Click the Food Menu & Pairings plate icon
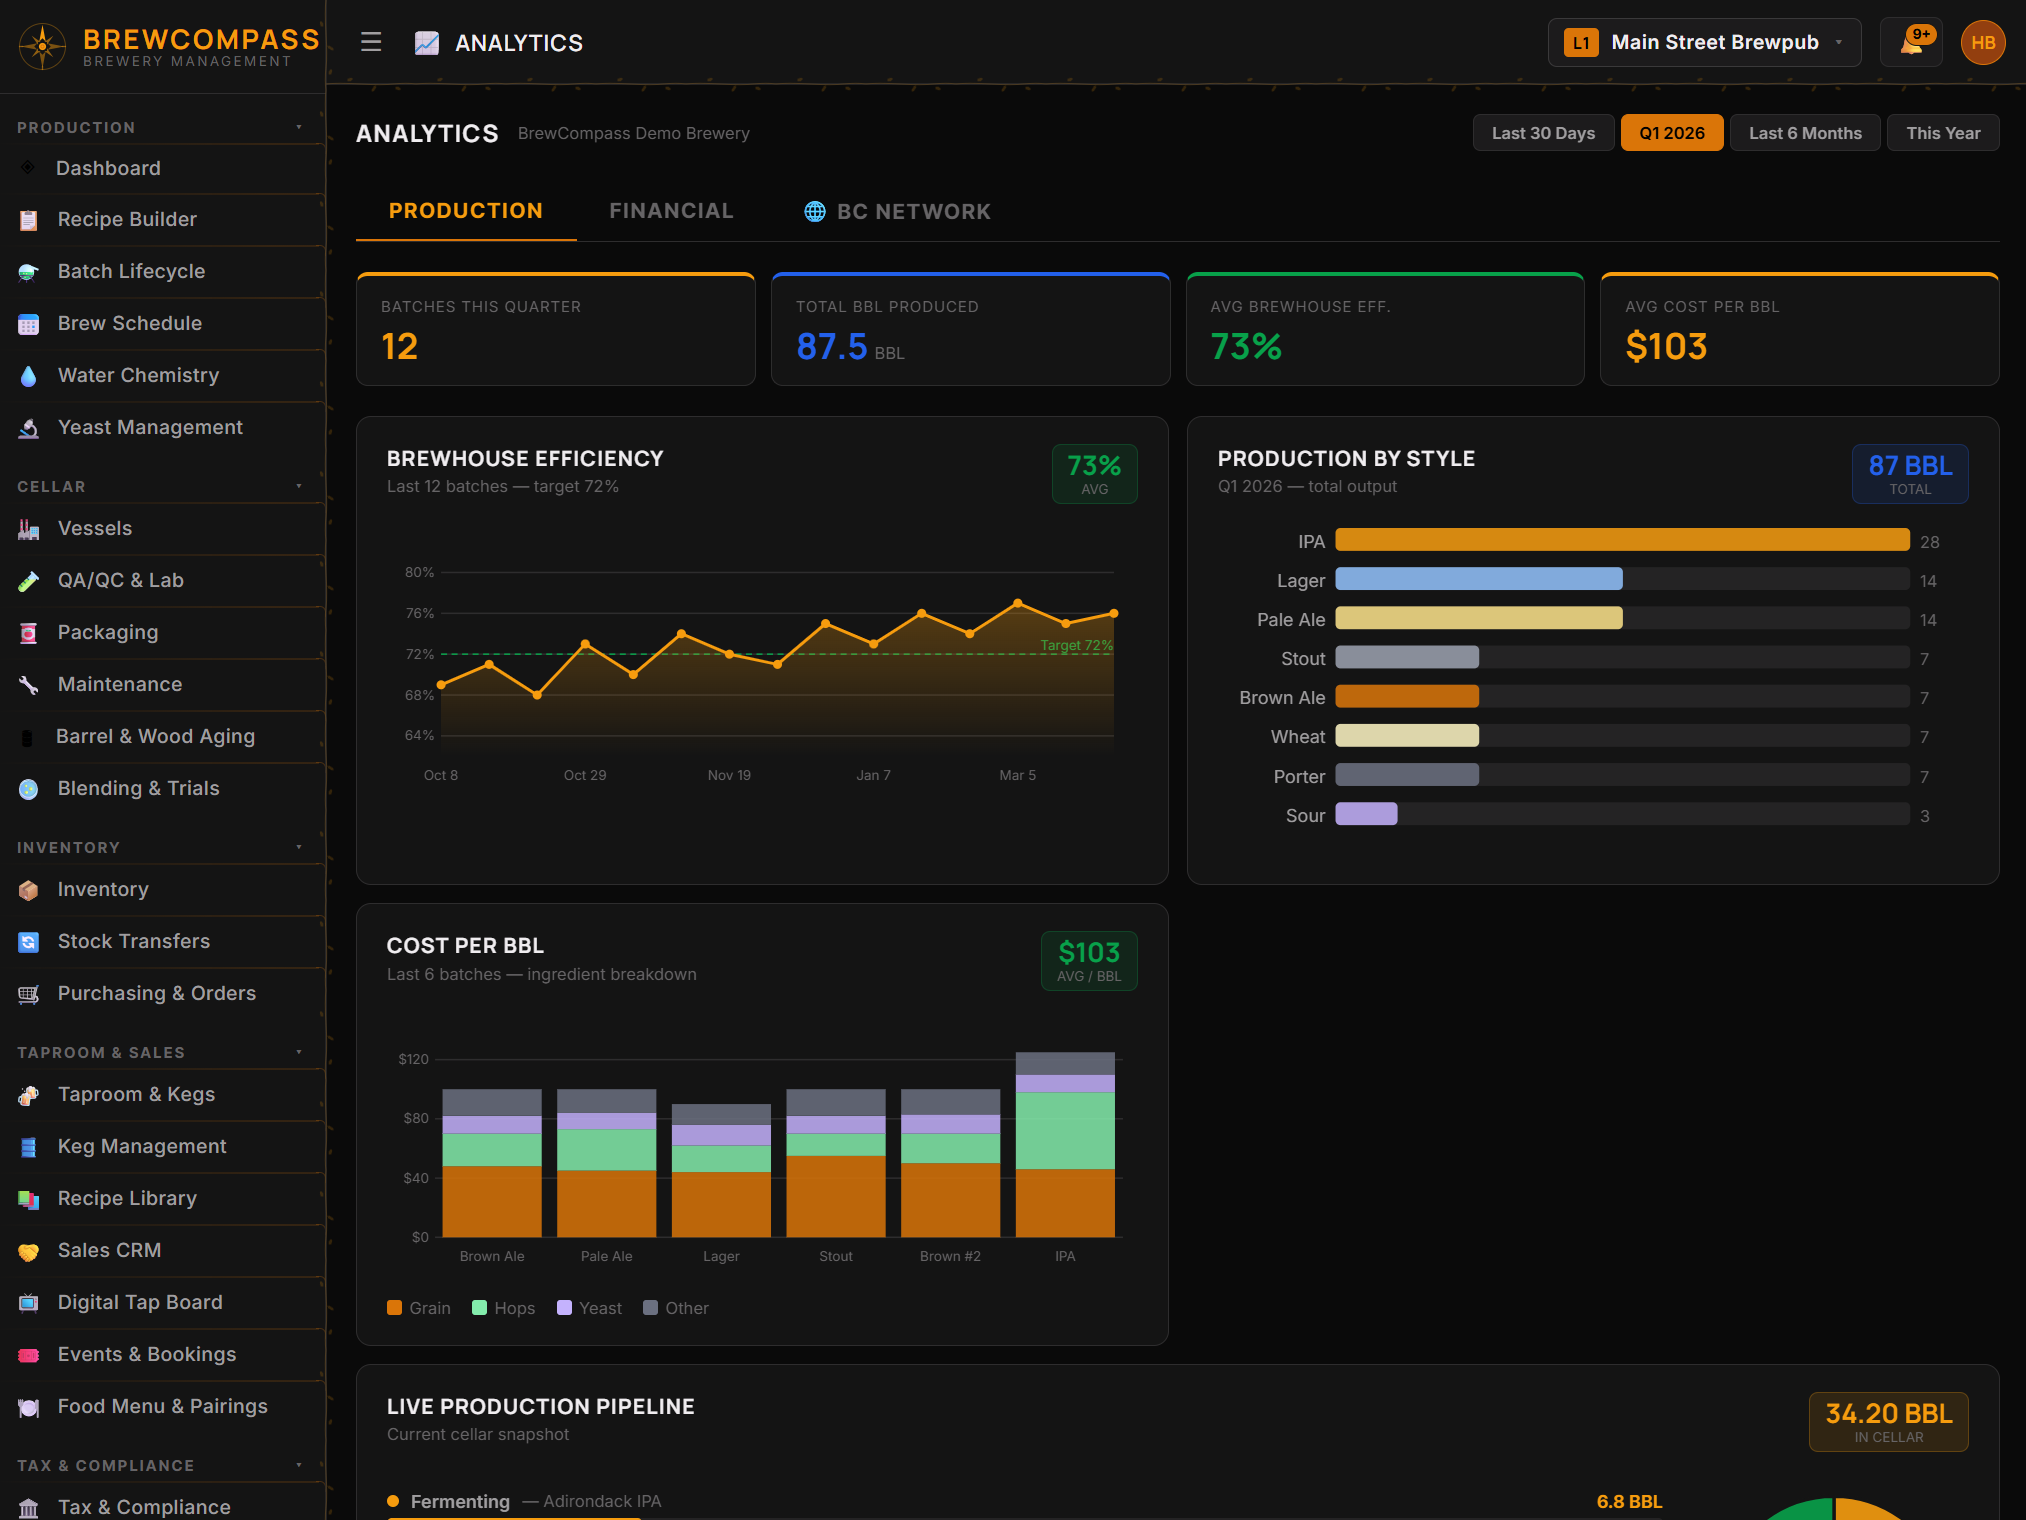Image resolution: width=2026 pixels, height=1520 pixels. click(29, 1407)
